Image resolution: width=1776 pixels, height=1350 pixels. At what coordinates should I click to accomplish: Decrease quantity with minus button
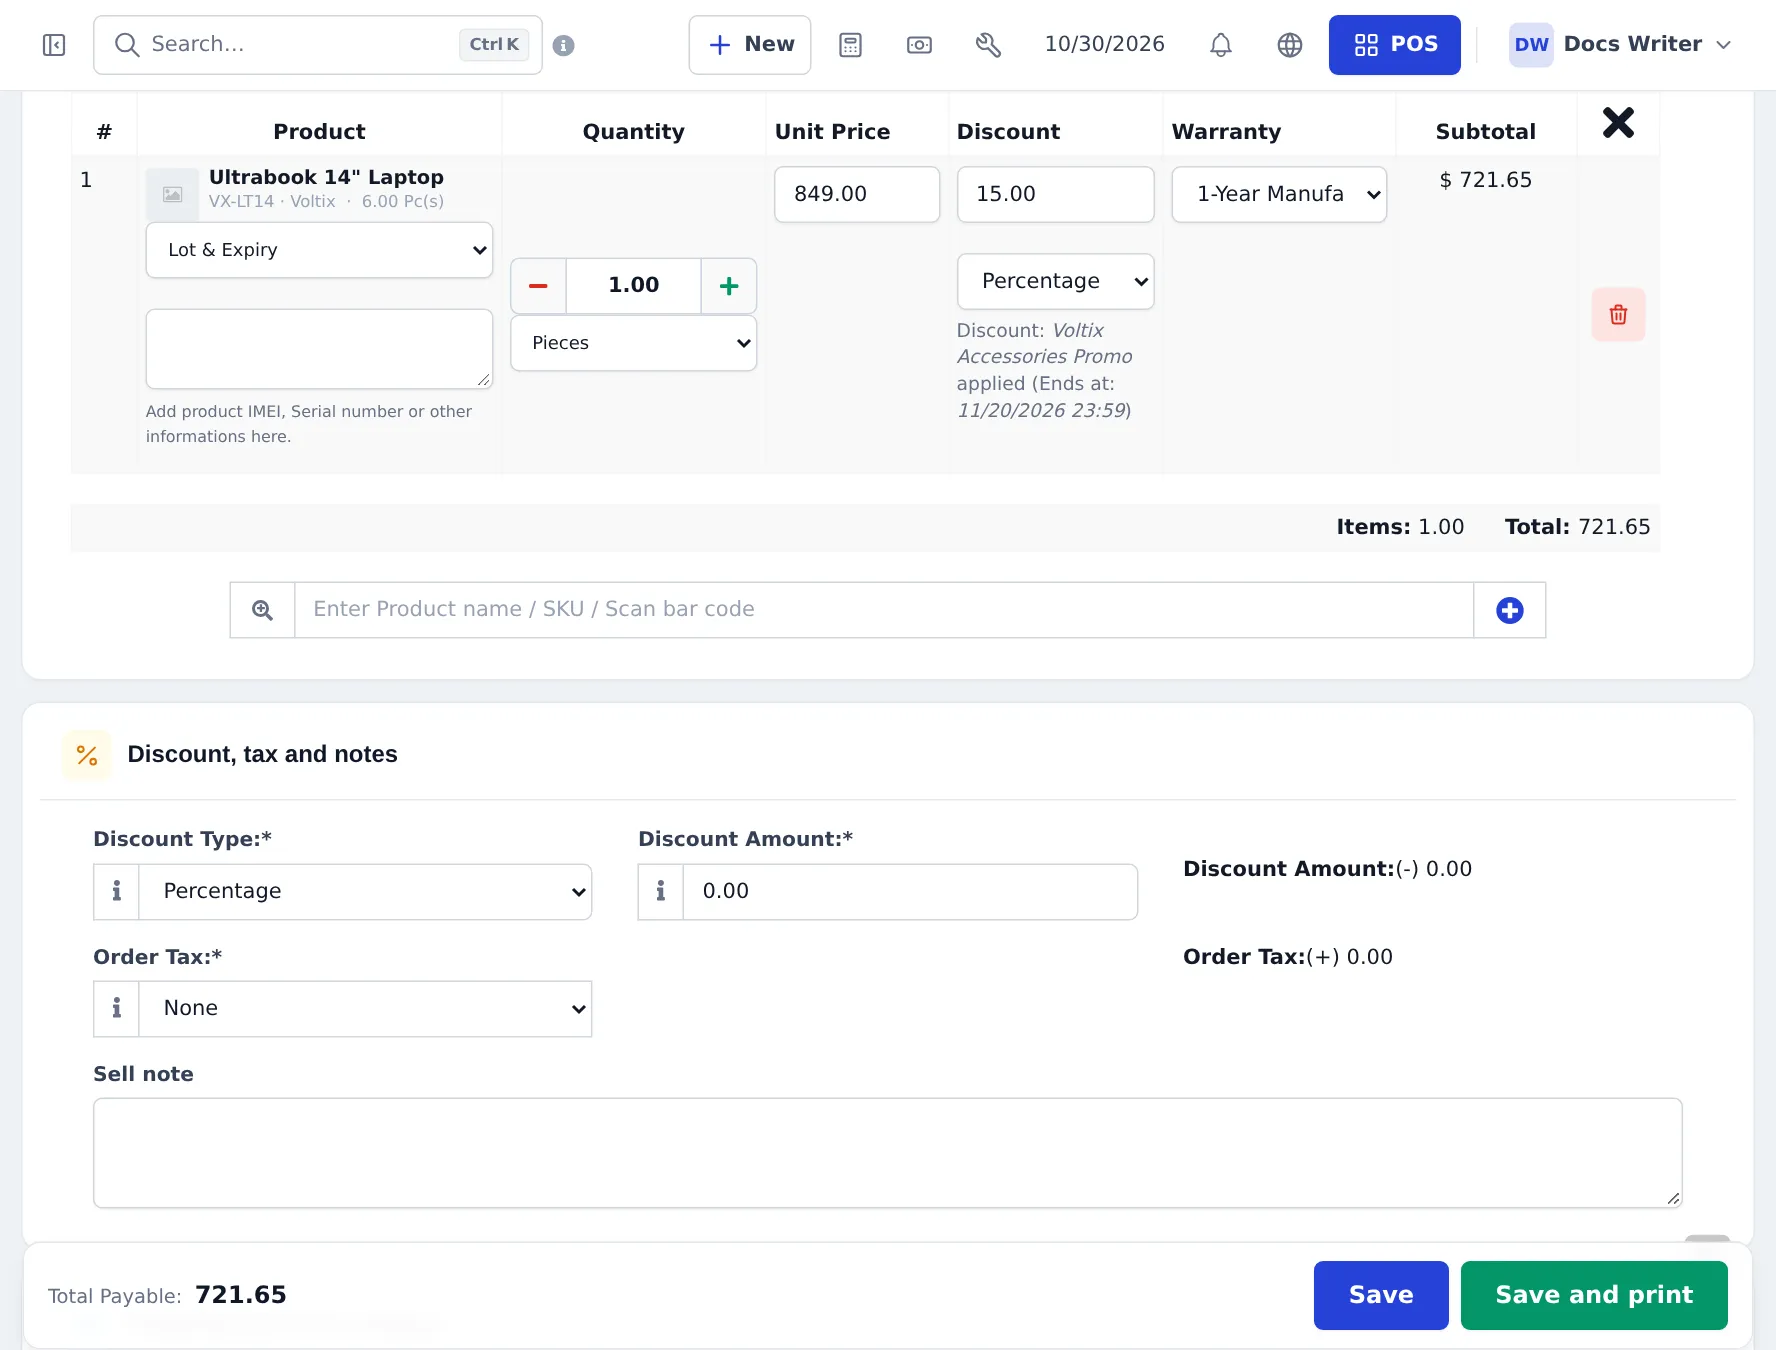point(538,286)
